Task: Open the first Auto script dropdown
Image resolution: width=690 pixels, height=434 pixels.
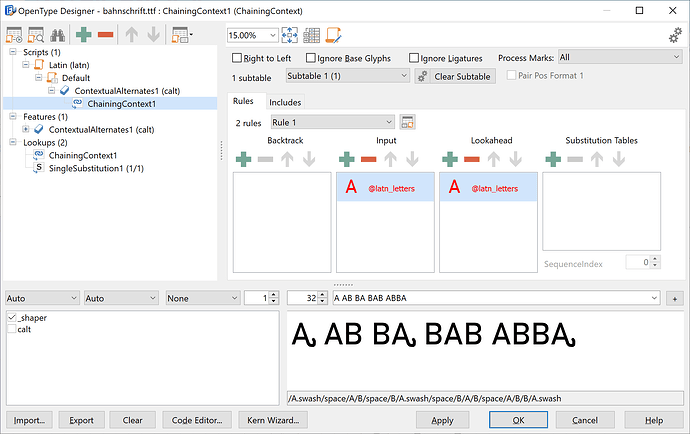Action: [x=42, y=298]
